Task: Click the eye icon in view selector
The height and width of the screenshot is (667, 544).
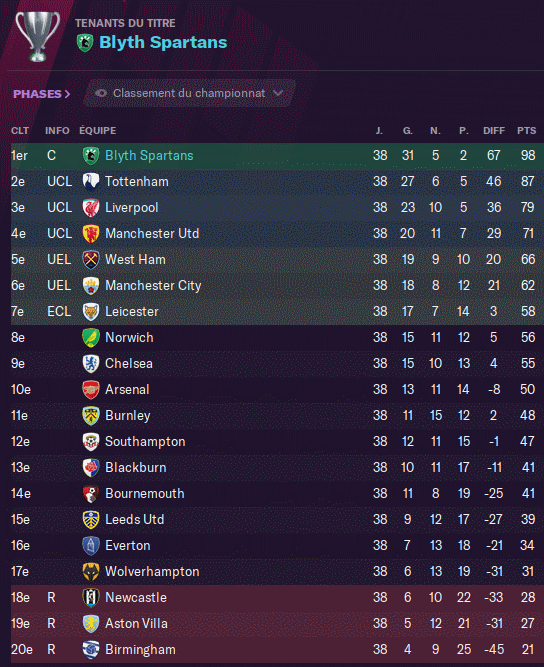Action: pos(101,93)
